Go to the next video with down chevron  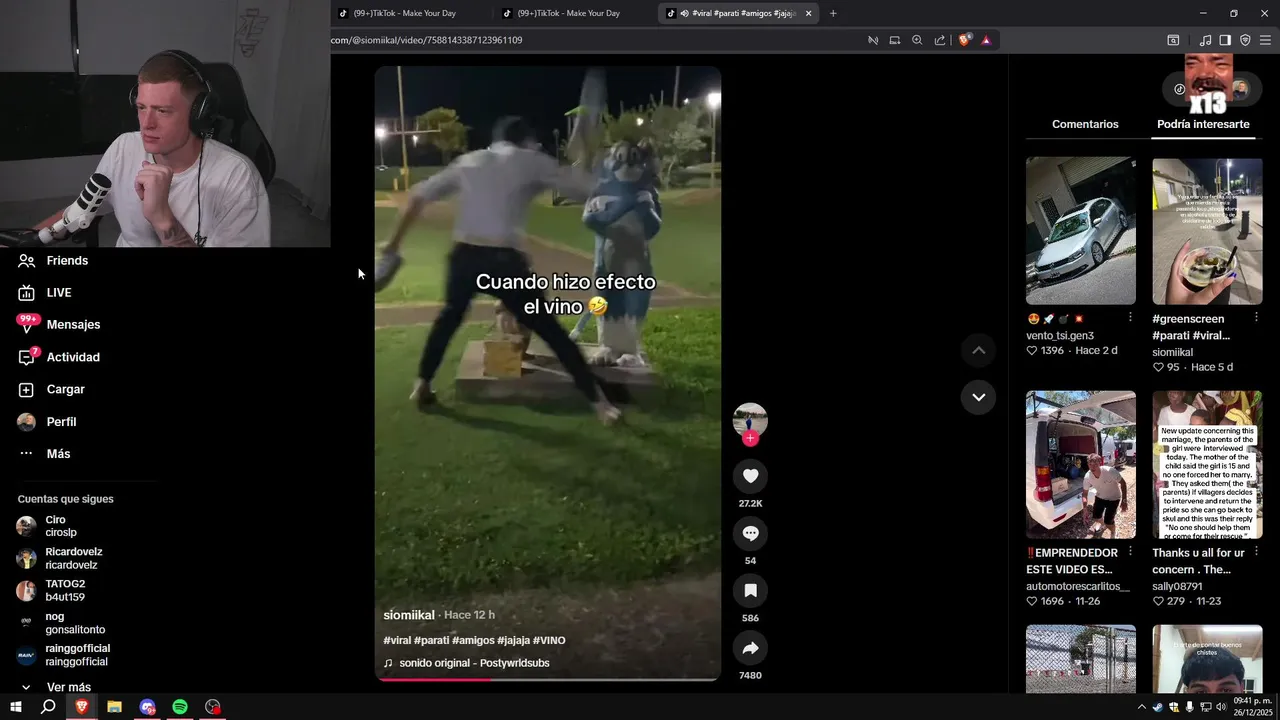click(978, 397)
